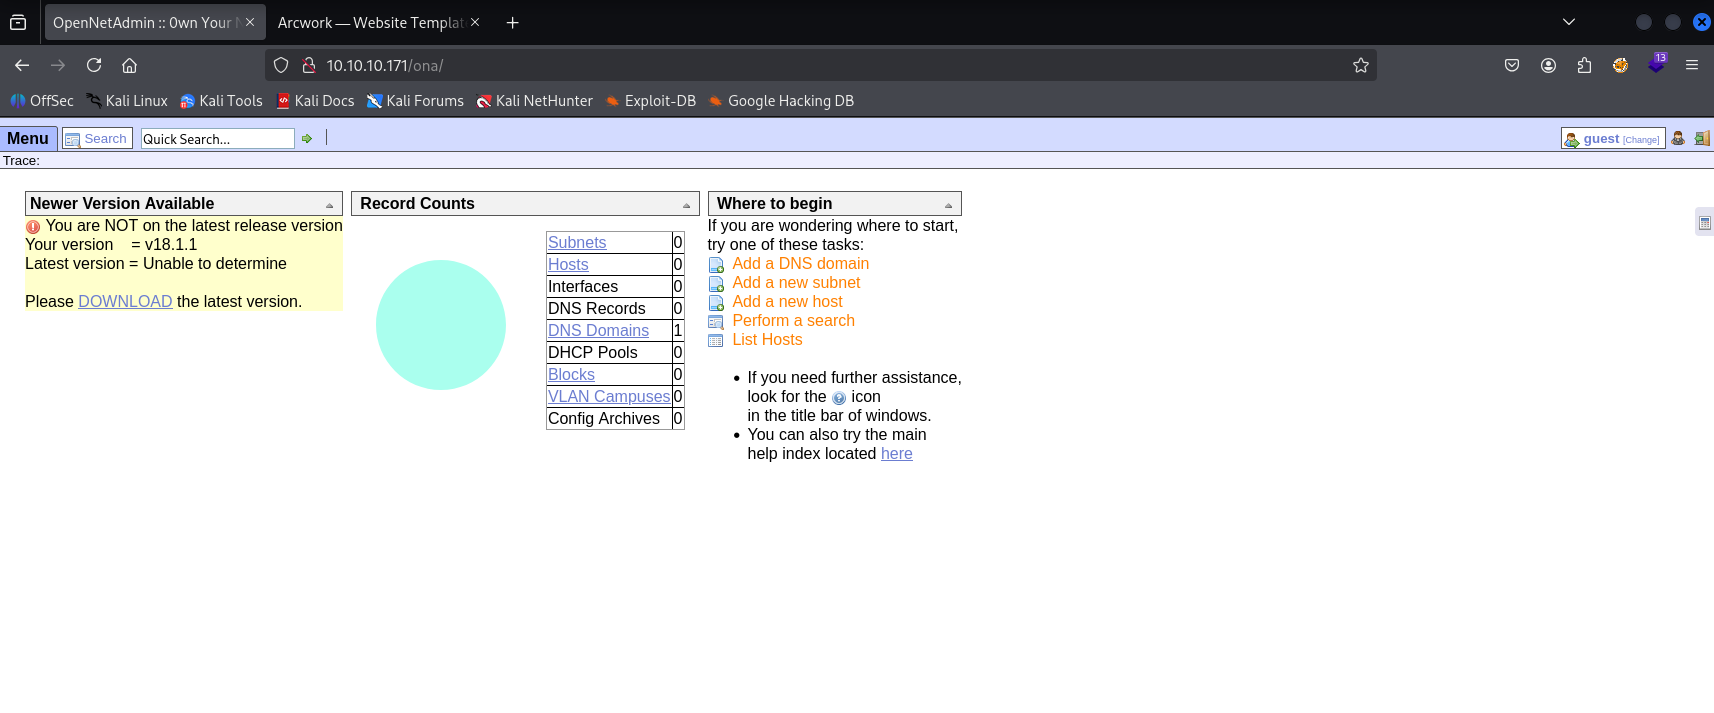
Task: Click the Perform a search icon
Action: click(x=716, y=322)
